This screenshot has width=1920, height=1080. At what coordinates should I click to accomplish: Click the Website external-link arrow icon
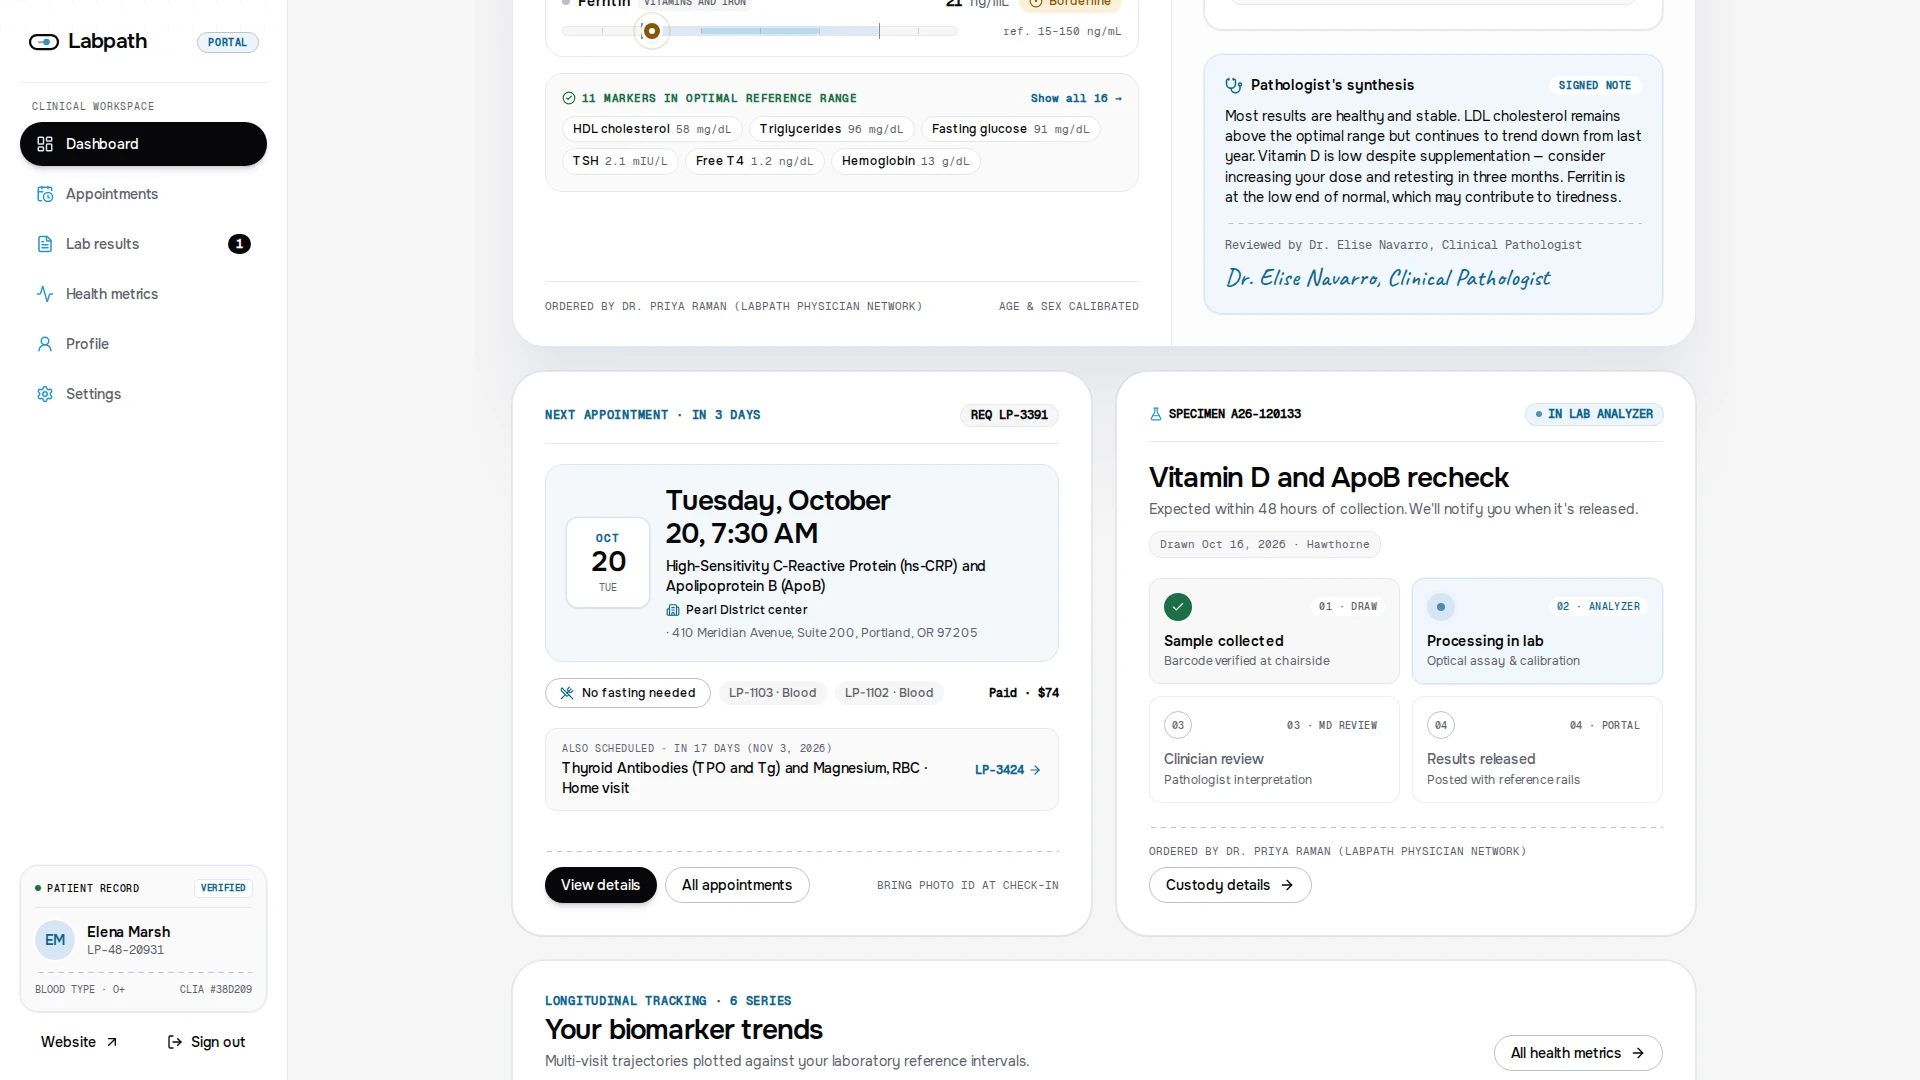(112, 1042)
